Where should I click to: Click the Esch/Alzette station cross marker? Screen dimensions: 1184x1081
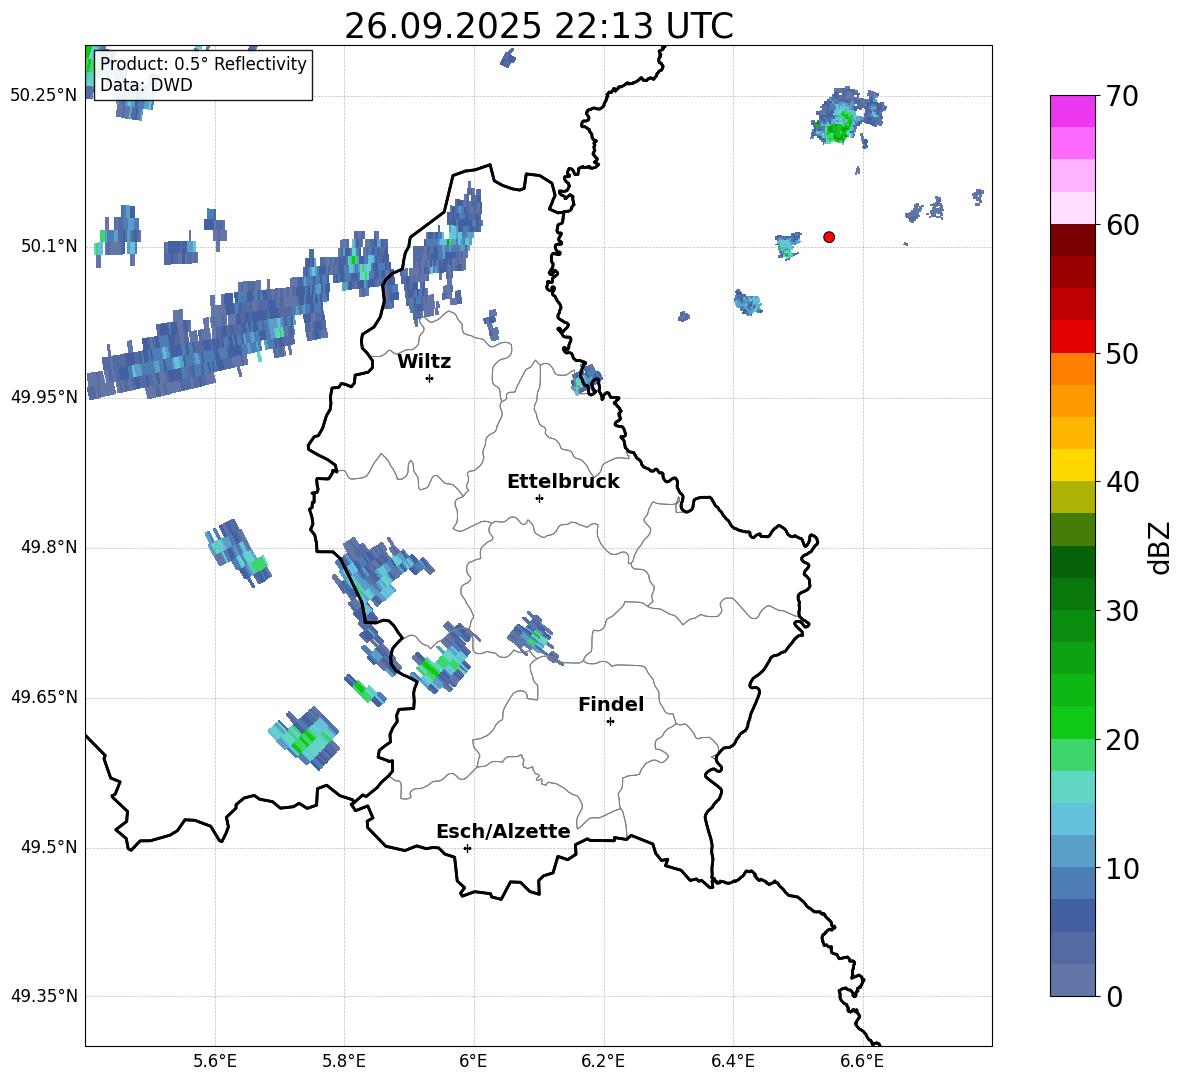pos(467,848)
